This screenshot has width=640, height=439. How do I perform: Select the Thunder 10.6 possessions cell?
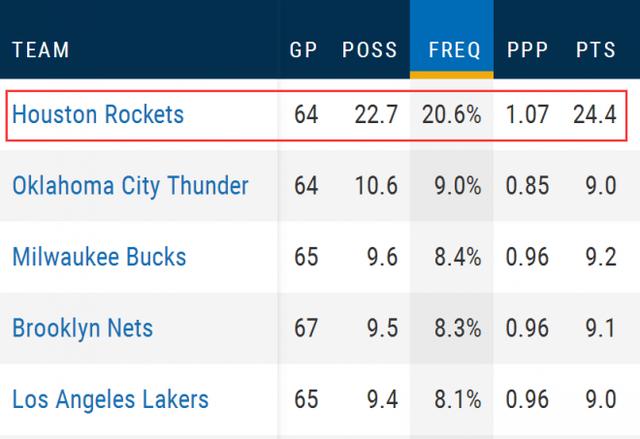(376, 186)
